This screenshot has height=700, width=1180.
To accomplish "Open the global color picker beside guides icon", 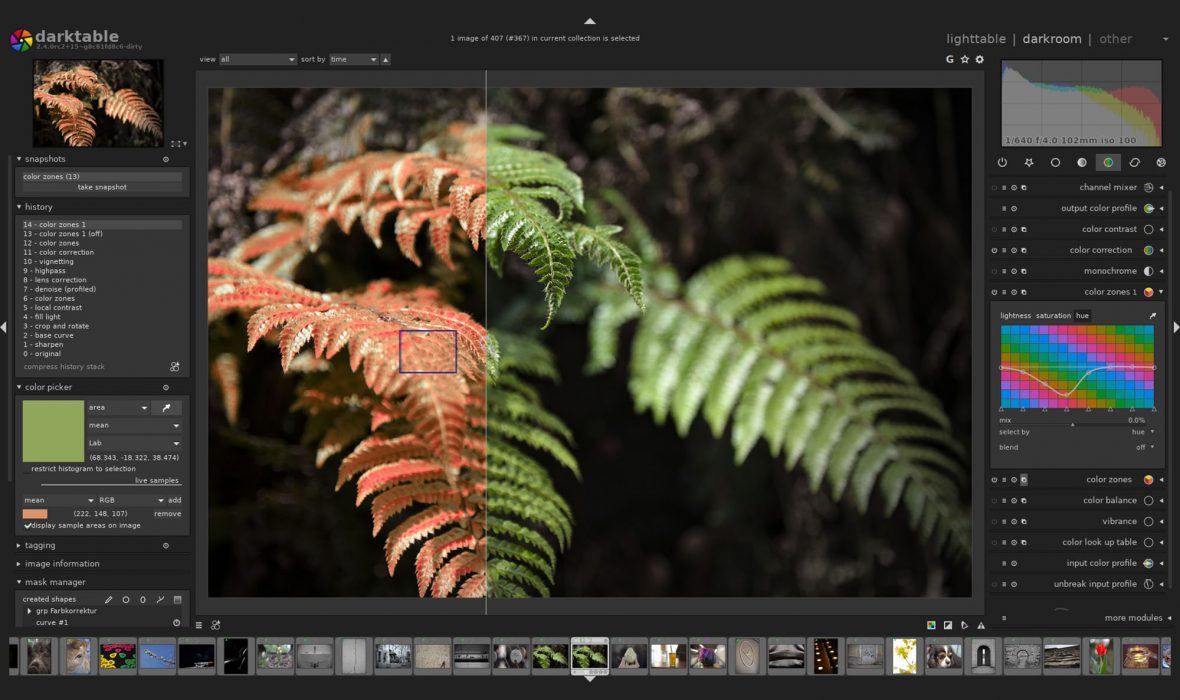I will click(x=965, y=59).
